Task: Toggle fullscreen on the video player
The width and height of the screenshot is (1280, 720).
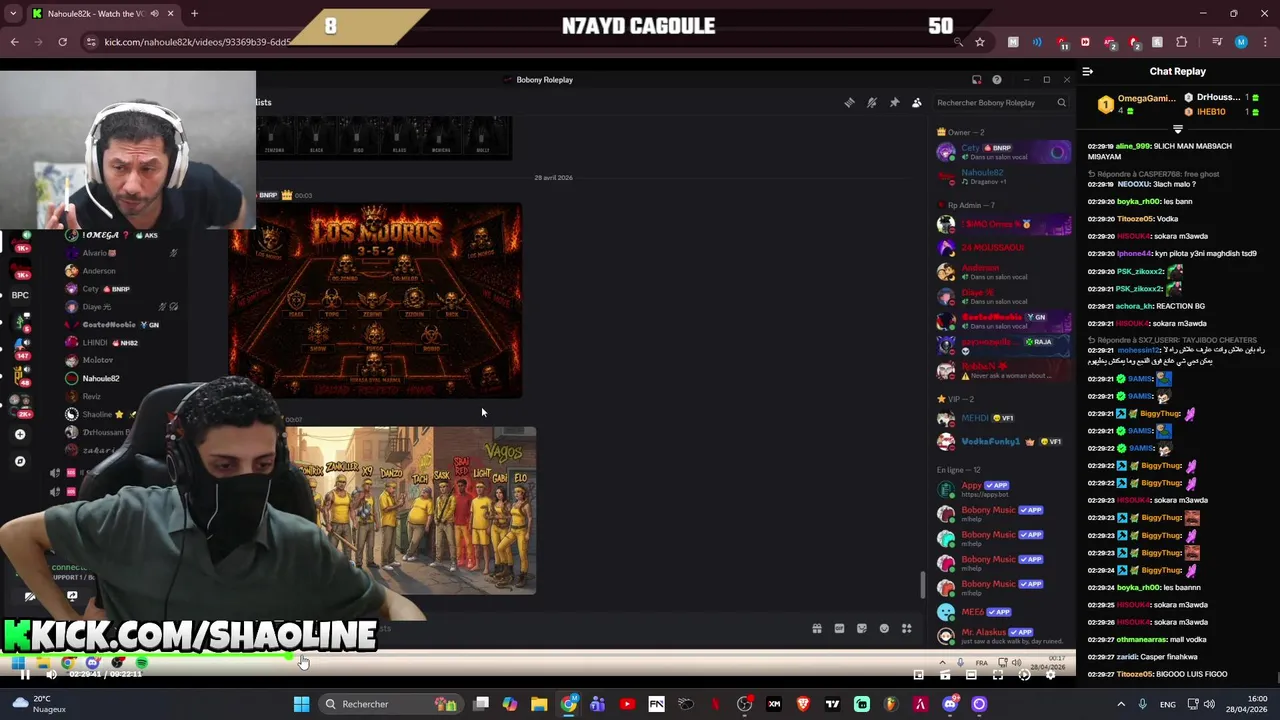Action: point(997,675)
